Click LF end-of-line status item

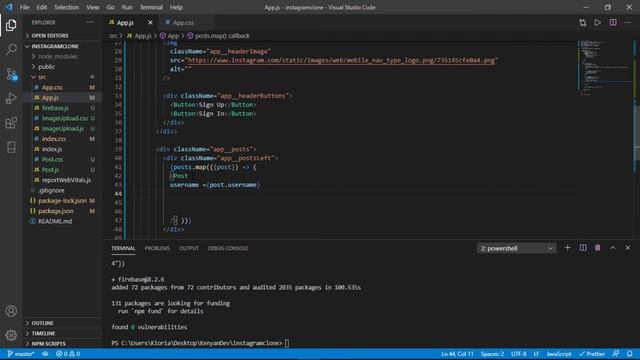[x=536, y=354]
